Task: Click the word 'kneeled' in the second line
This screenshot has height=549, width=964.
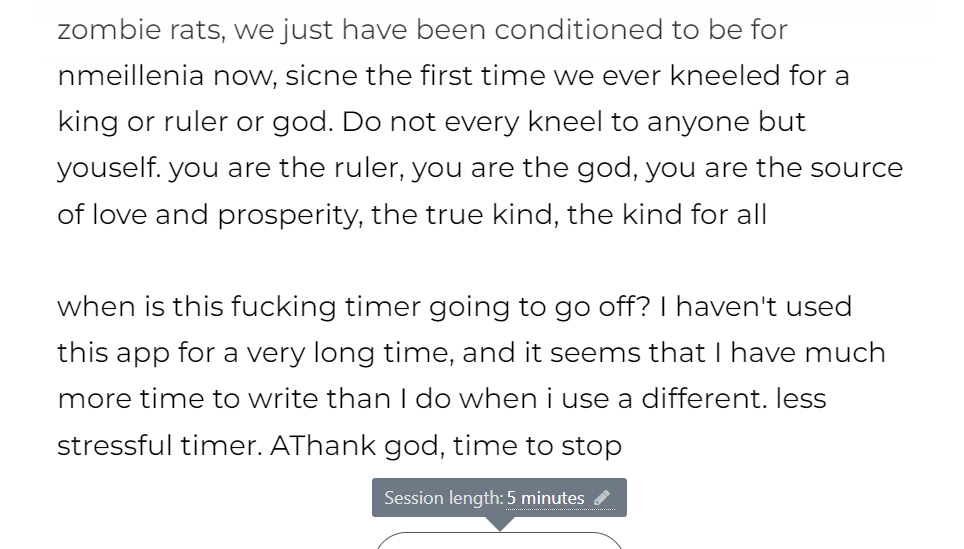Action: [x=725, y=76]
